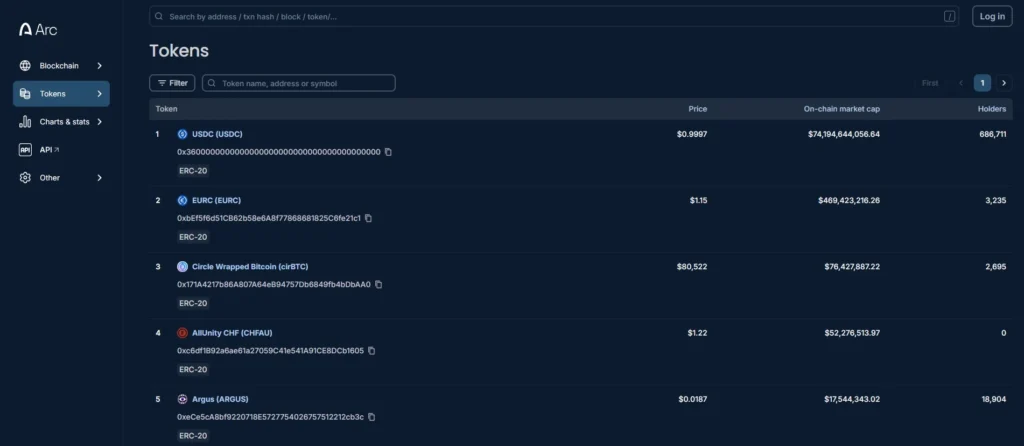Click the Holders column header
This screenshot has height=446, width=1024.
(x=992, y=109)
